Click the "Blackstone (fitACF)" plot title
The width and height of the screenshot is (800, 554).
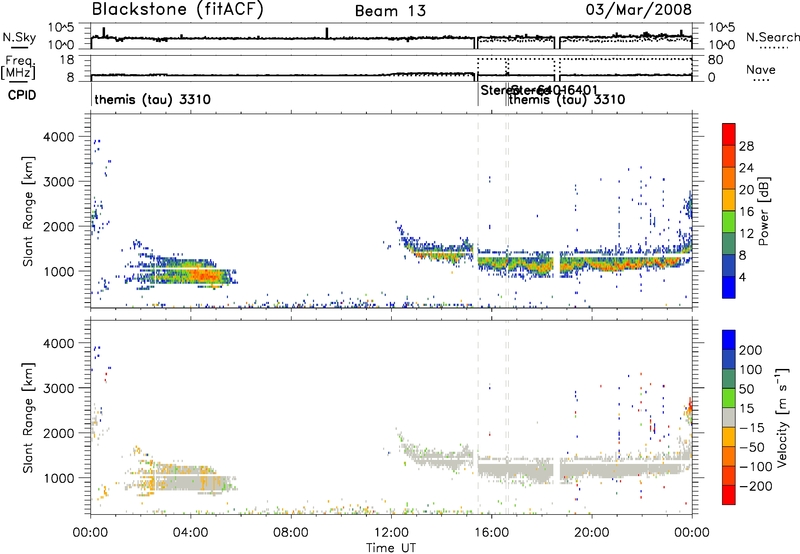point(178,9)
